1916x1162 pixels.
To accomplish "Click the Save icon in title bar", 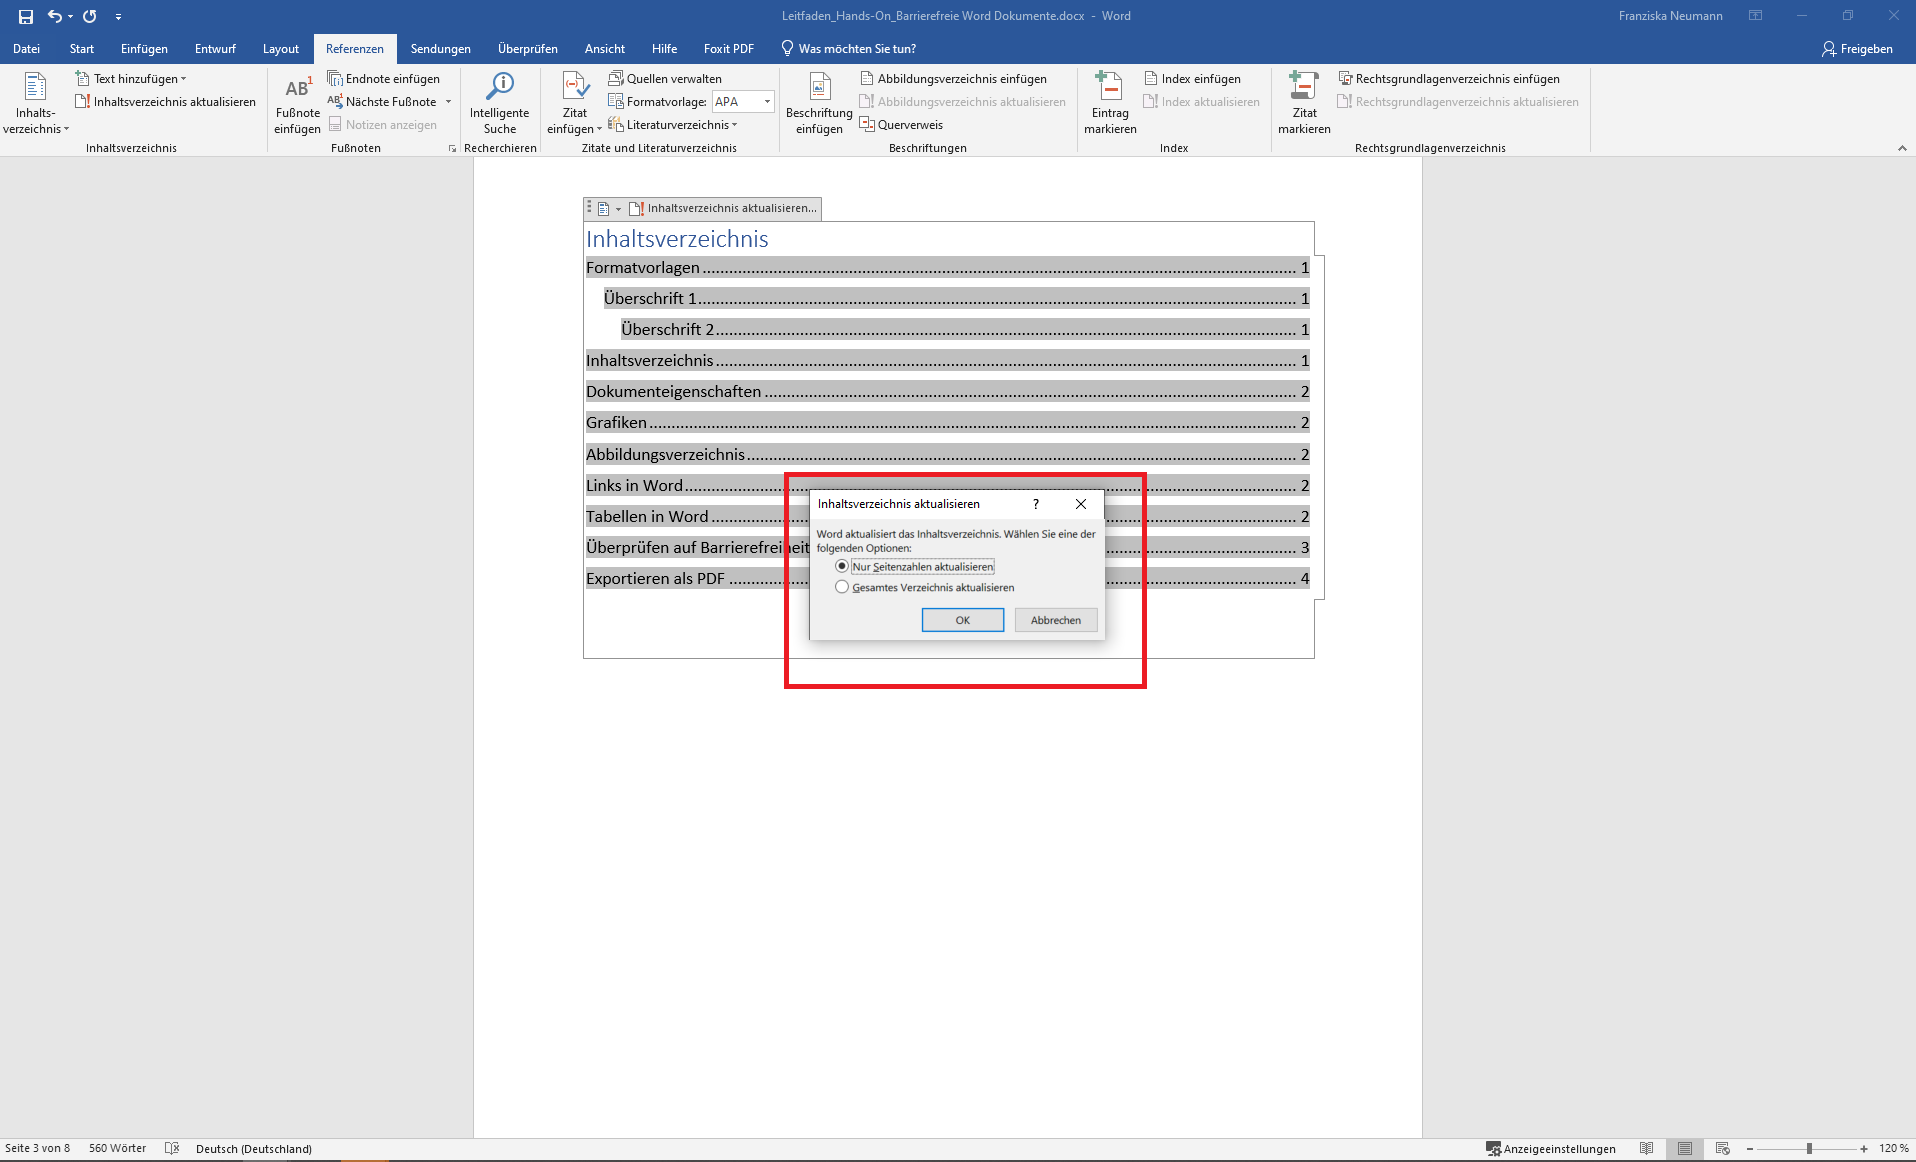I will point(26,16).
